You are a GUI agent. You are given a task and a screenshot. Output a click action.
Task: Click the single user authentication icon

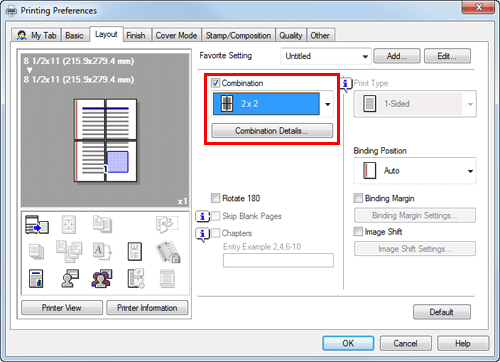70,279
